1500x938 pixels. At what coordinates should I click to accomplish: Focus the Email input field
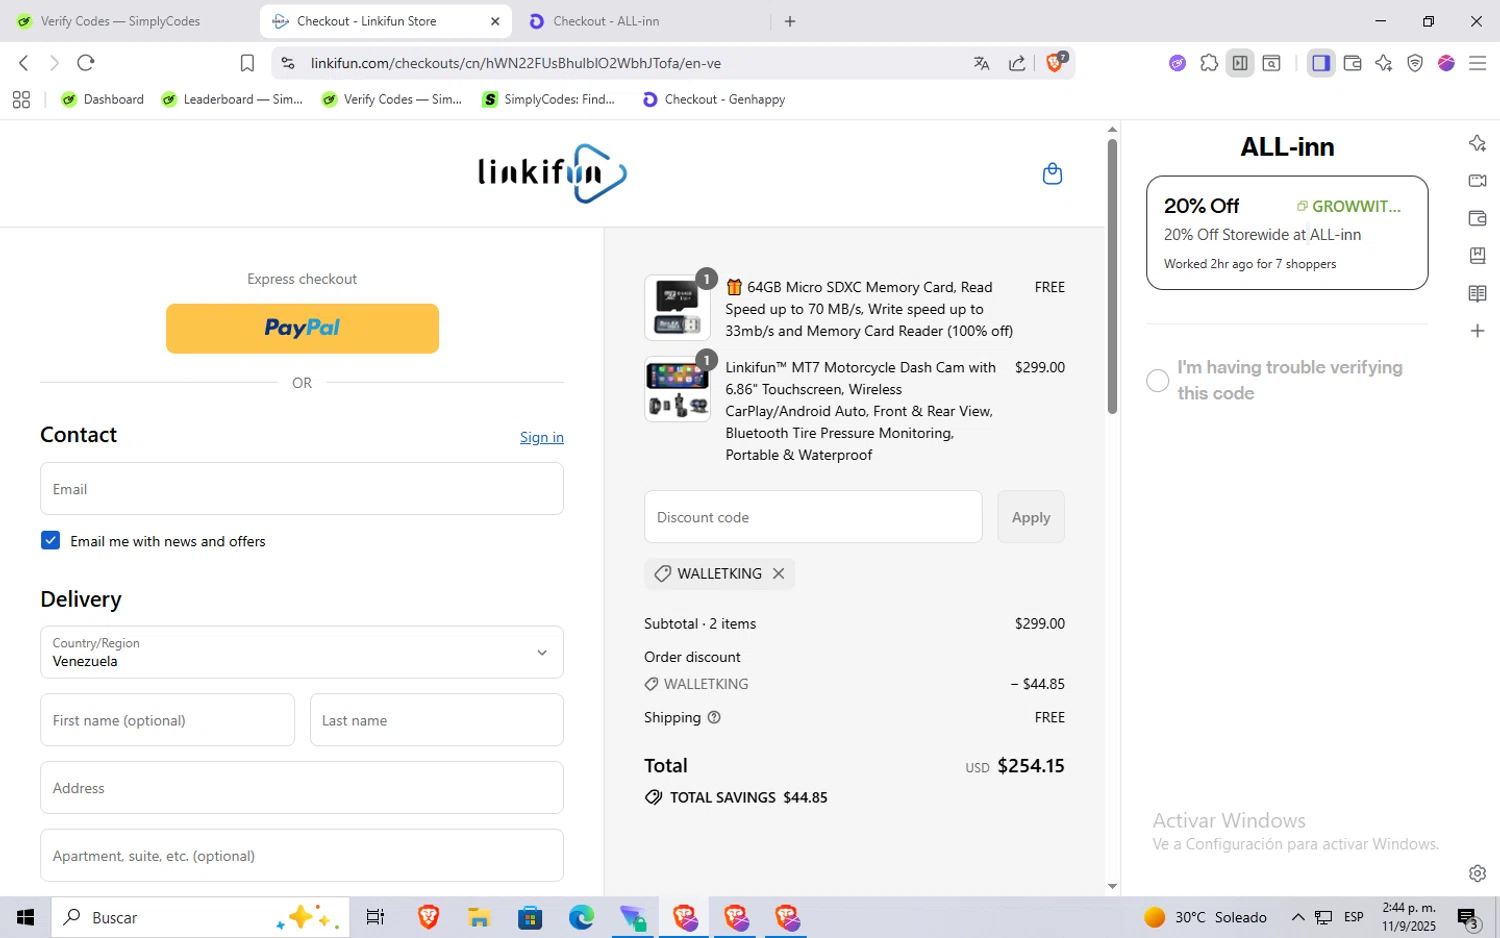point(302,488)
